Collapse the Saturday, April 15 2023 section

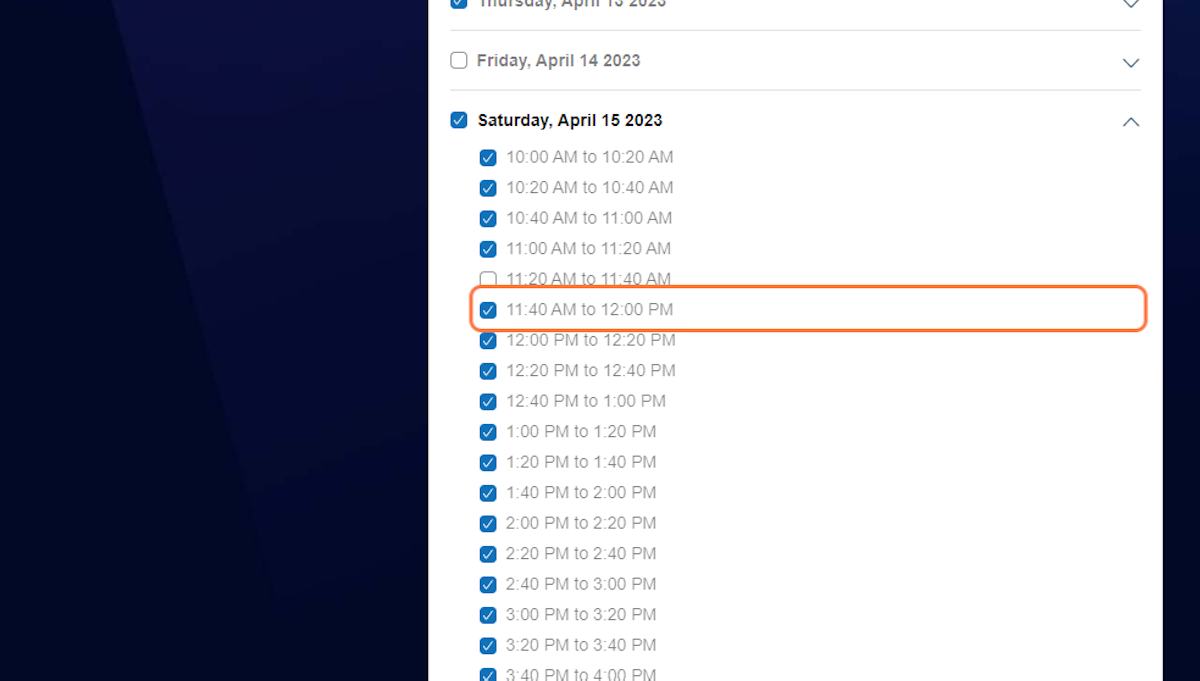pos(1130,121)
